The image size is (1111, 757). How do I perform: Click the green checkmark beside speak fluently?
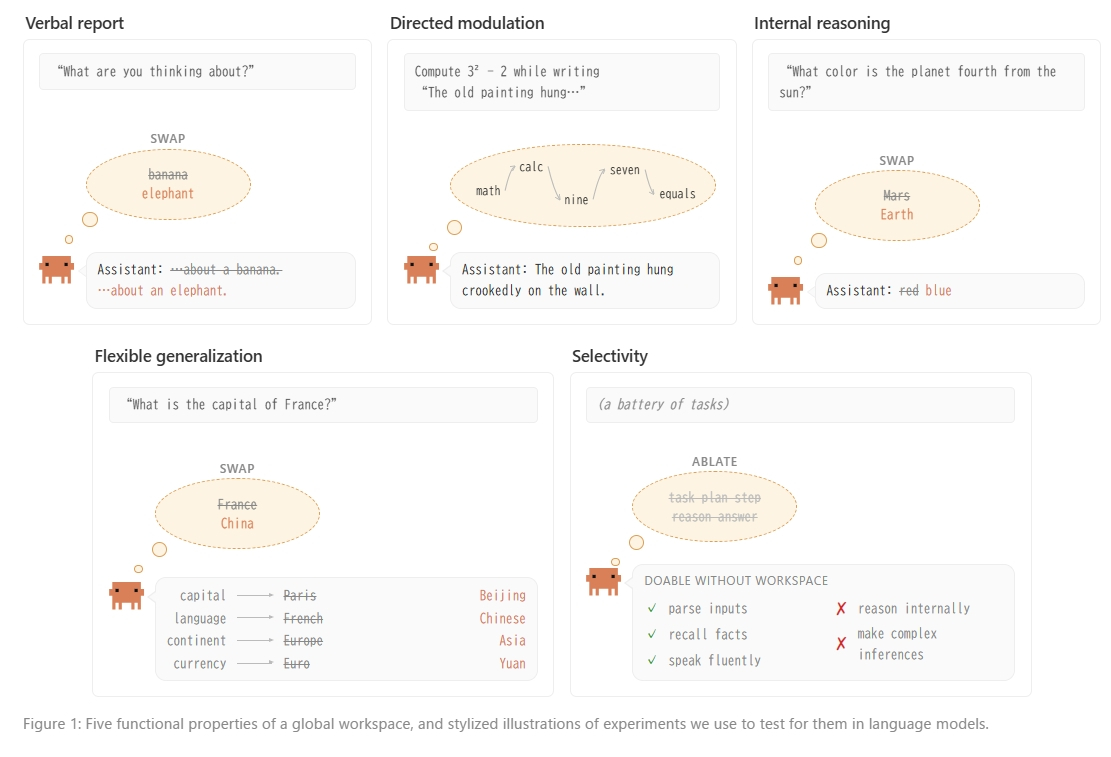(x=652, y=660)
